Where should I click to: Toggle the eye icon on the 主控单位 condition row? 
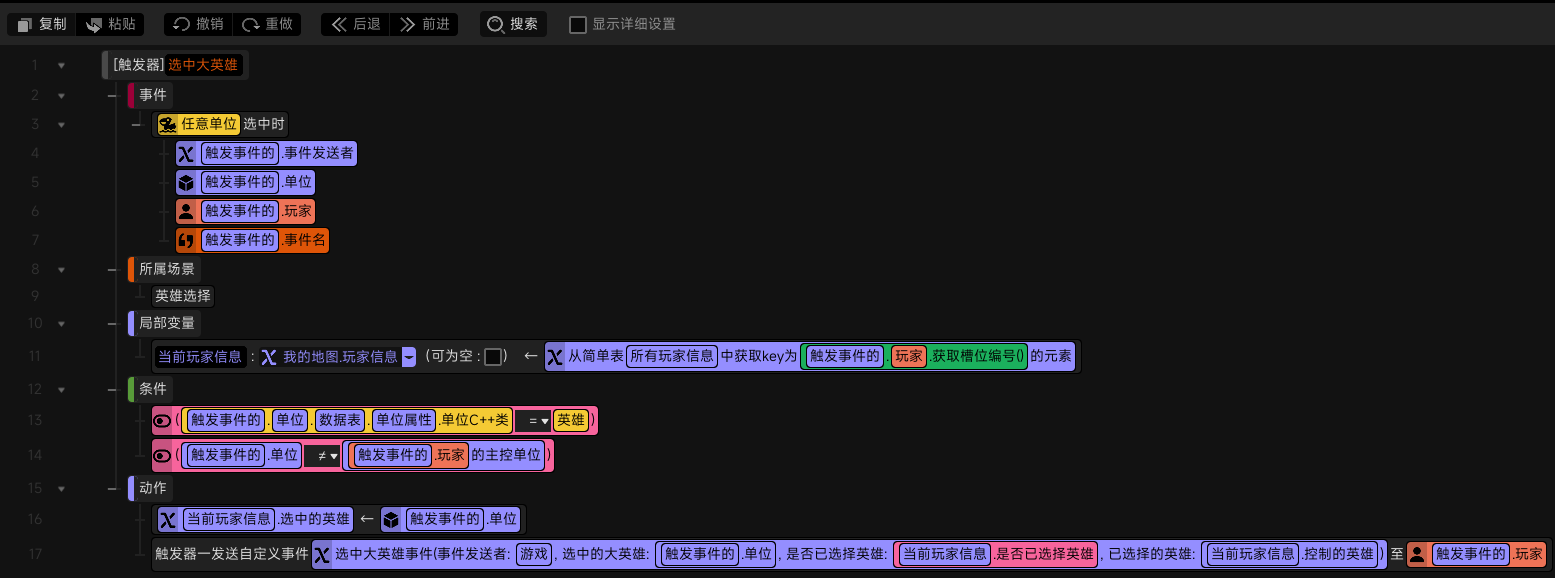[x=162, y=456]
